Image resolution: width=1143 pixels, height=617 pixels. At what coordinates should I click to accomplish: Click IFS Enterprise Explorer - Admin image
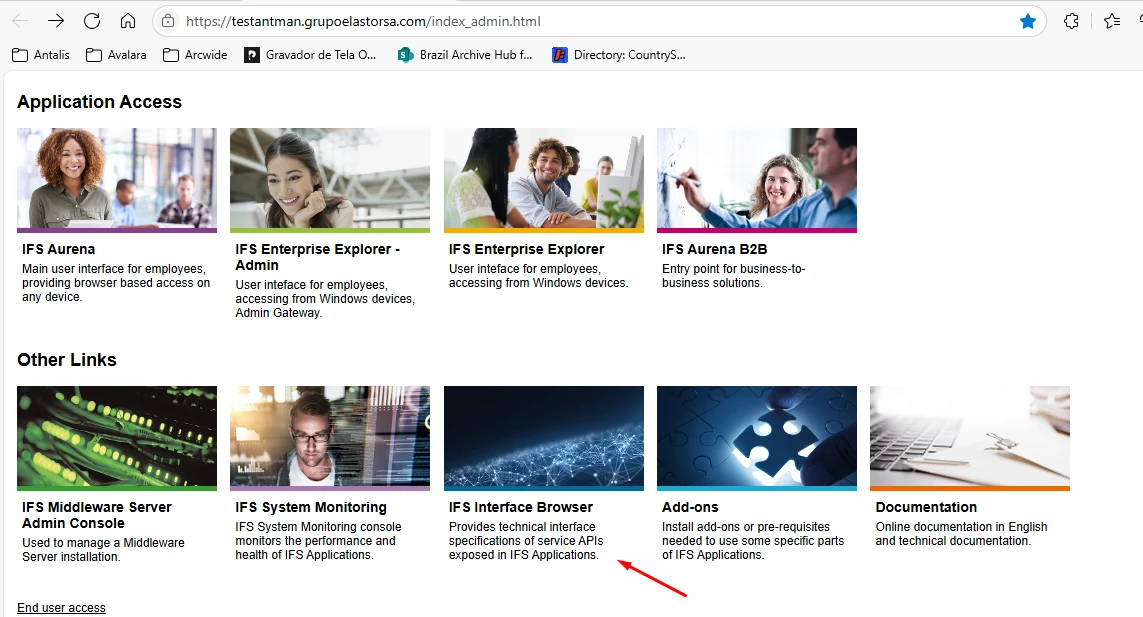tap(329, 180)
